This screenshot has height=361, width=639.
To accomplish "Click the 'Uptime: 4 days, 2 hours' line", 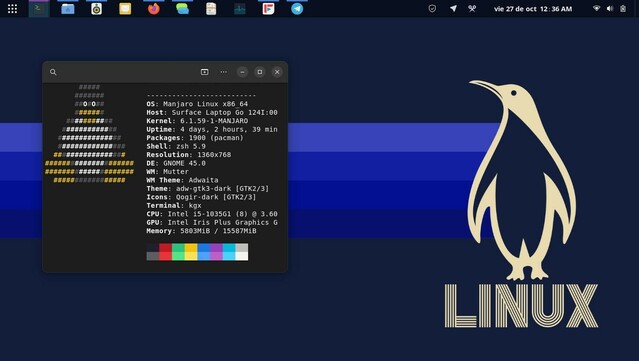I will coord(212,130).
